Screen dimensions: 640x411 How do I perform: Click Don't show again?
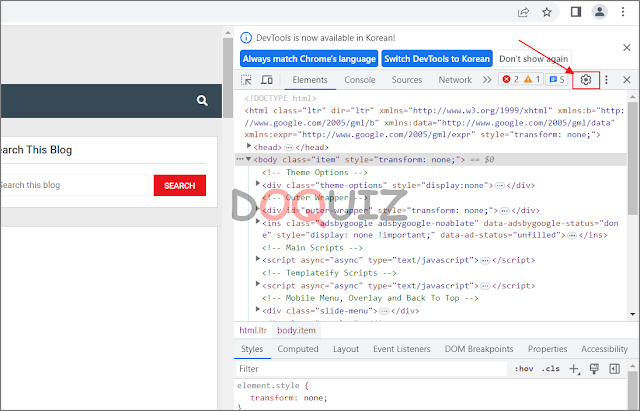coord(533,59)
